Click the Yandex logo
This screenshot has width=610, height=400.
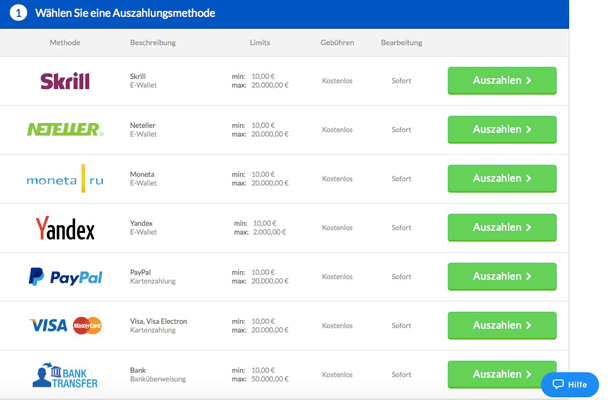click(x=65, y=228)
